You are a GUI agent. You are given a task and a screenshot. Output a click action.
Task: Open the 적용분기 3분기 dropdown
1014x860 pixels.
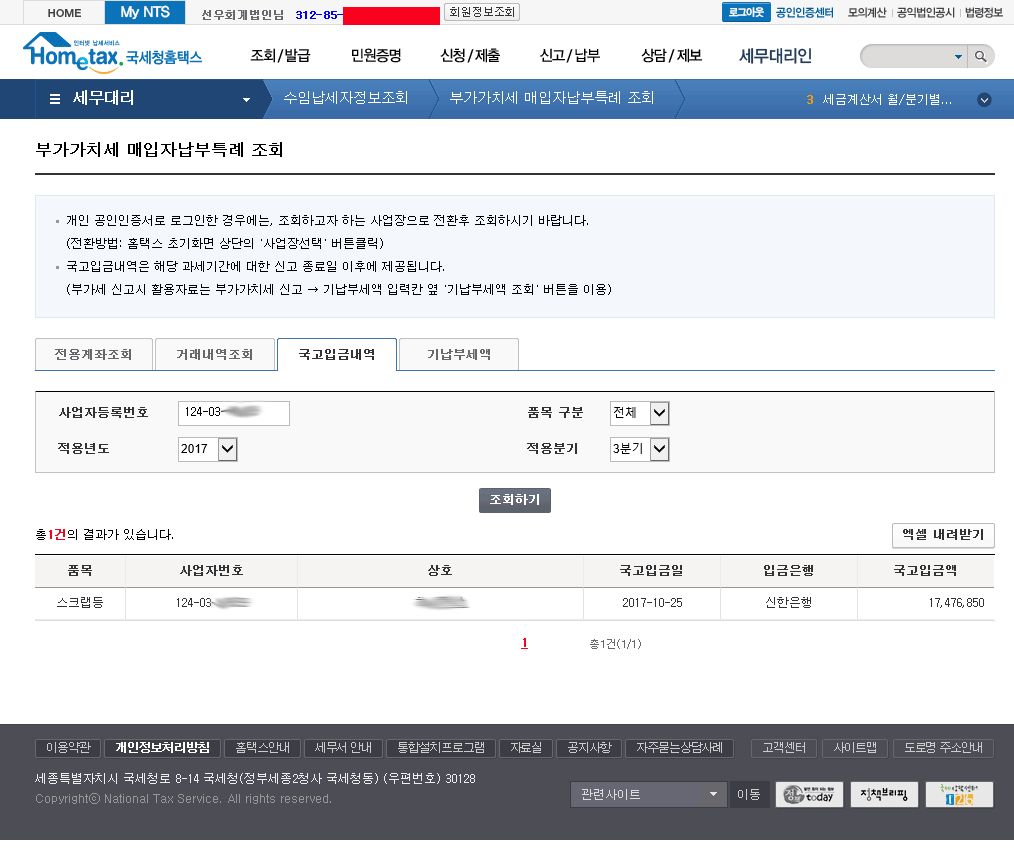tap(659, 449)
